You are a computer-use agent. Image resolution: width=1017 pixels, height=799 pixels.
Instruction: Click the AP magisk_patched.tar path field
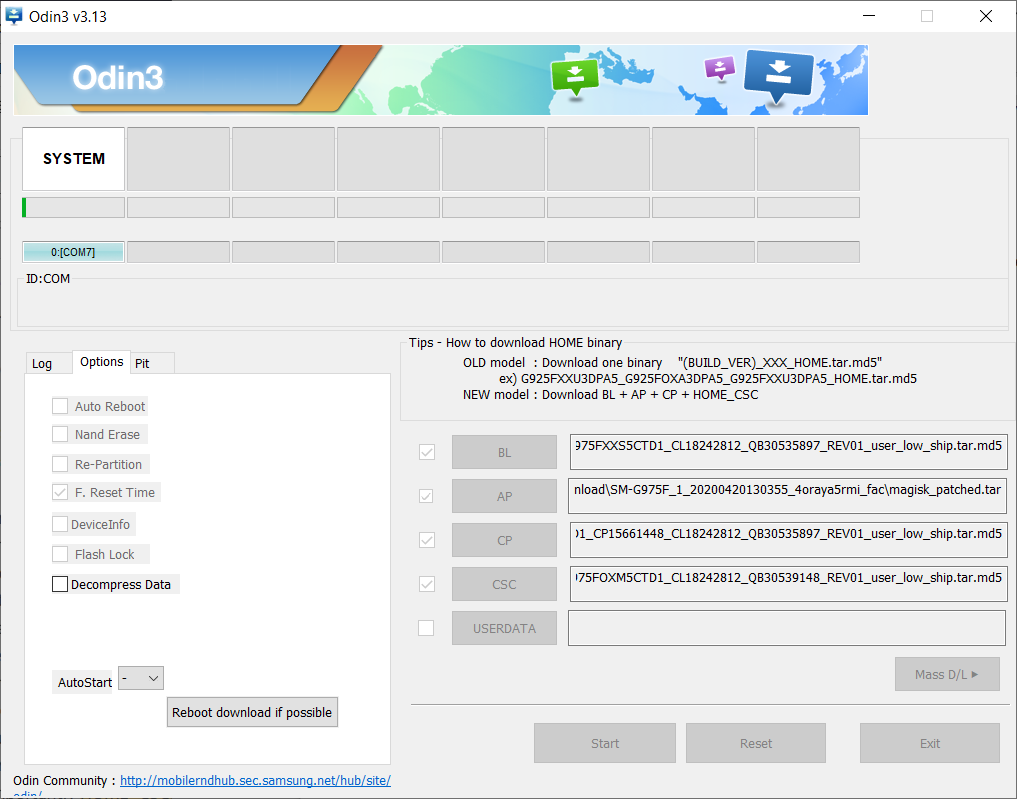coord(787,496)
